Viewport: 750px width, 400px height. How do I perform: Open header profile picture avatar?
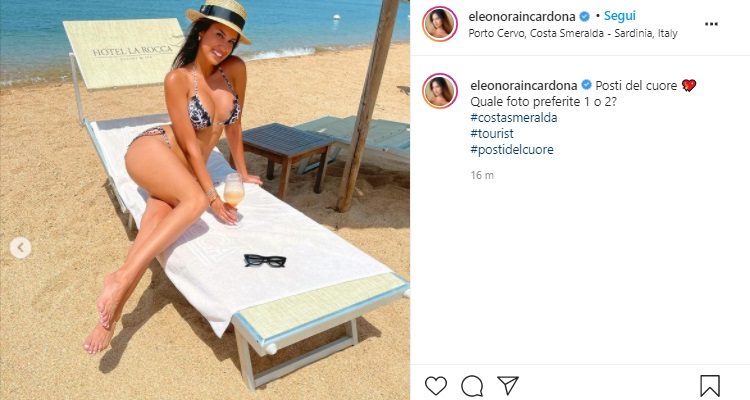(440, 24)
